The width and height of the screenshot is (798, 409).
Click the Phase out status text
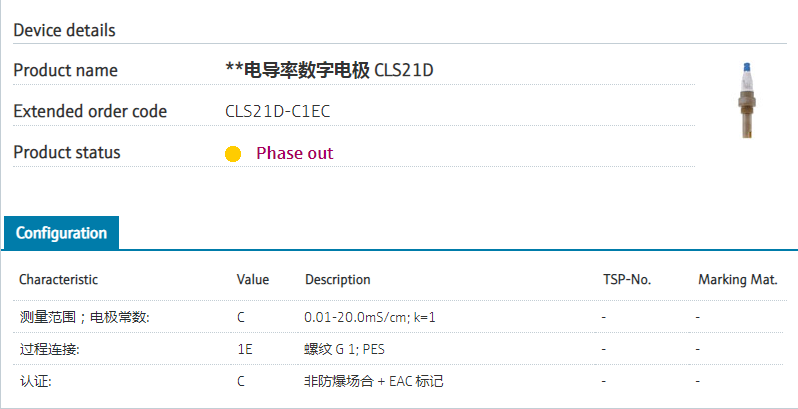294,153
